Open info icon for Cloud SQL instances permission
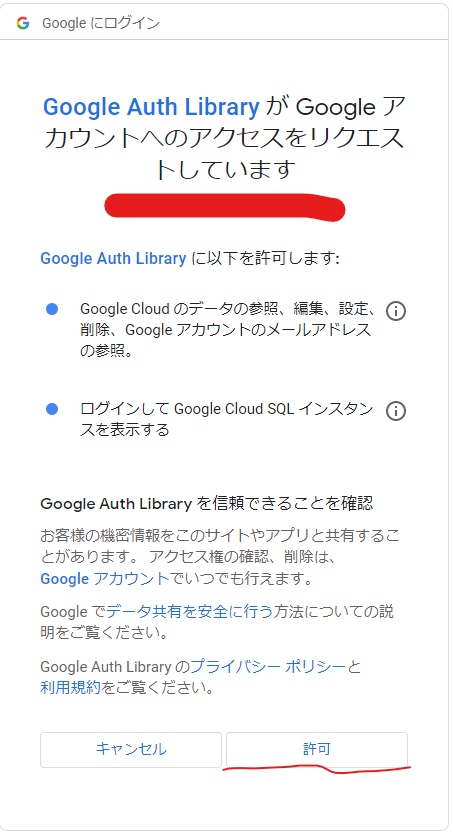453x833 pixels. pyautogui.click(x=396, y=411)
